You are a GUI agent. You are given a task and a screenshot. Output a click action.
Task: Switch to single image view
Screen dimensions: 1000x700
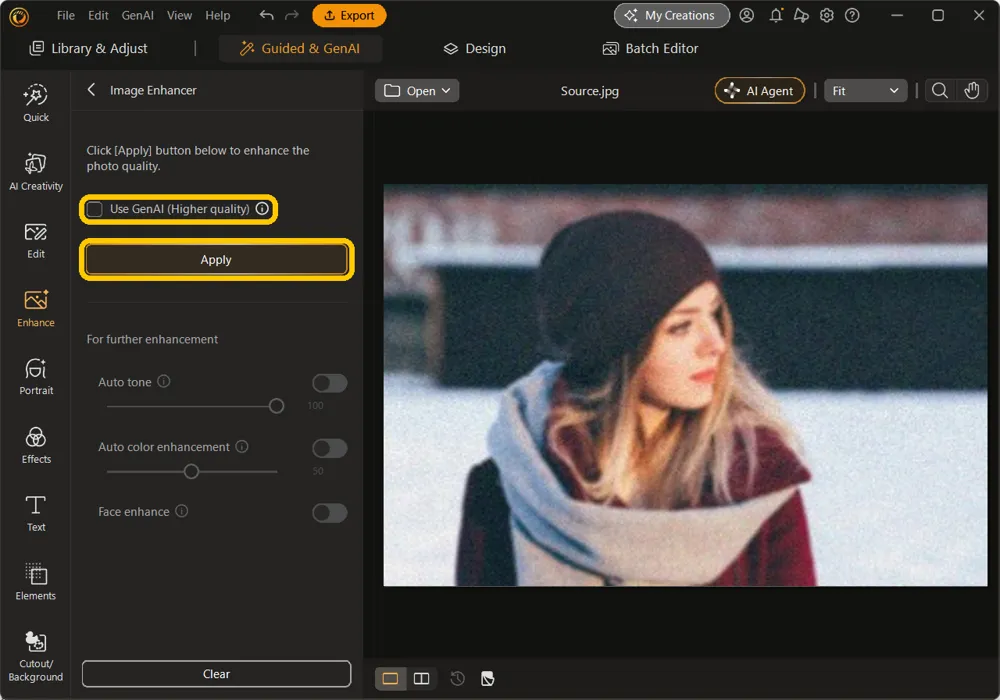390,678
